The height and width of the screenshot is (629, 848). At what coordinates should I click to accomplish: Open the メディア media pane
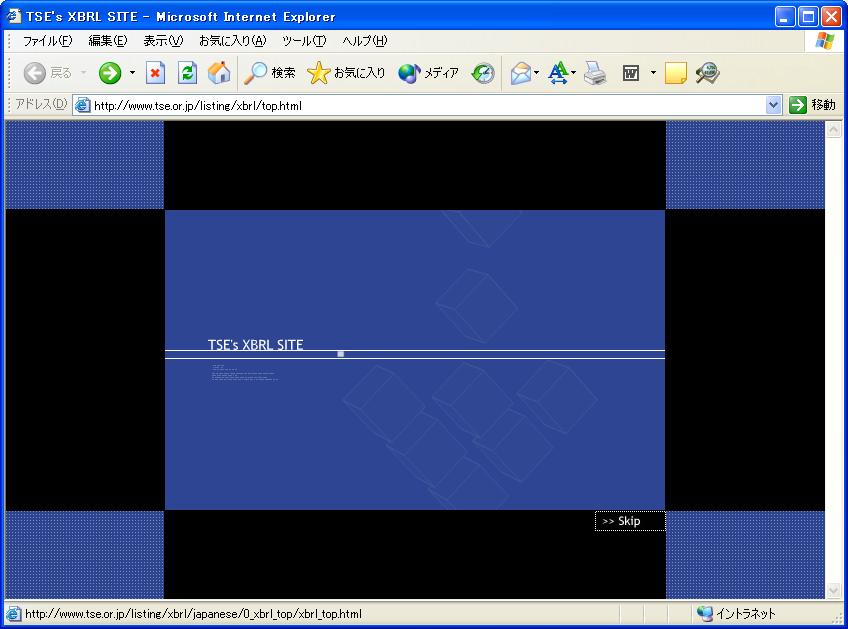coord(428,73)
